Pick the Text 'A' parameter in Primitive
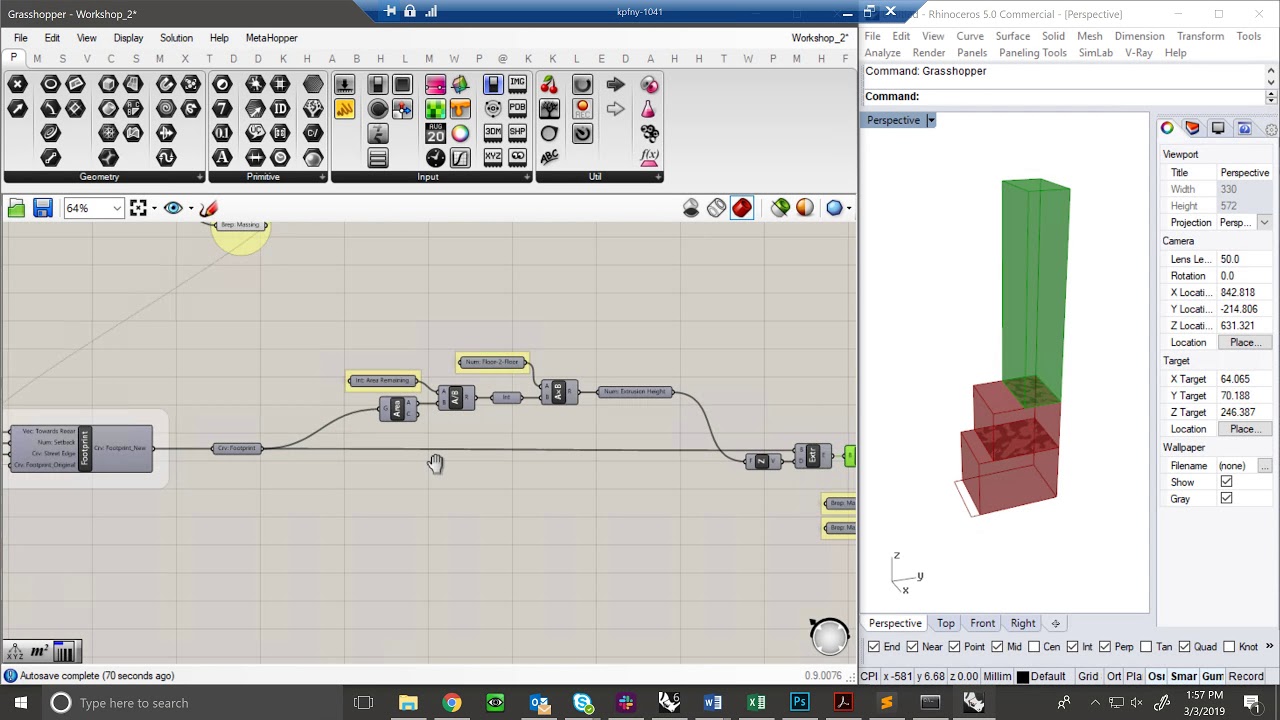The height and width of the screenshot is (720, 1280). point(222,157)
